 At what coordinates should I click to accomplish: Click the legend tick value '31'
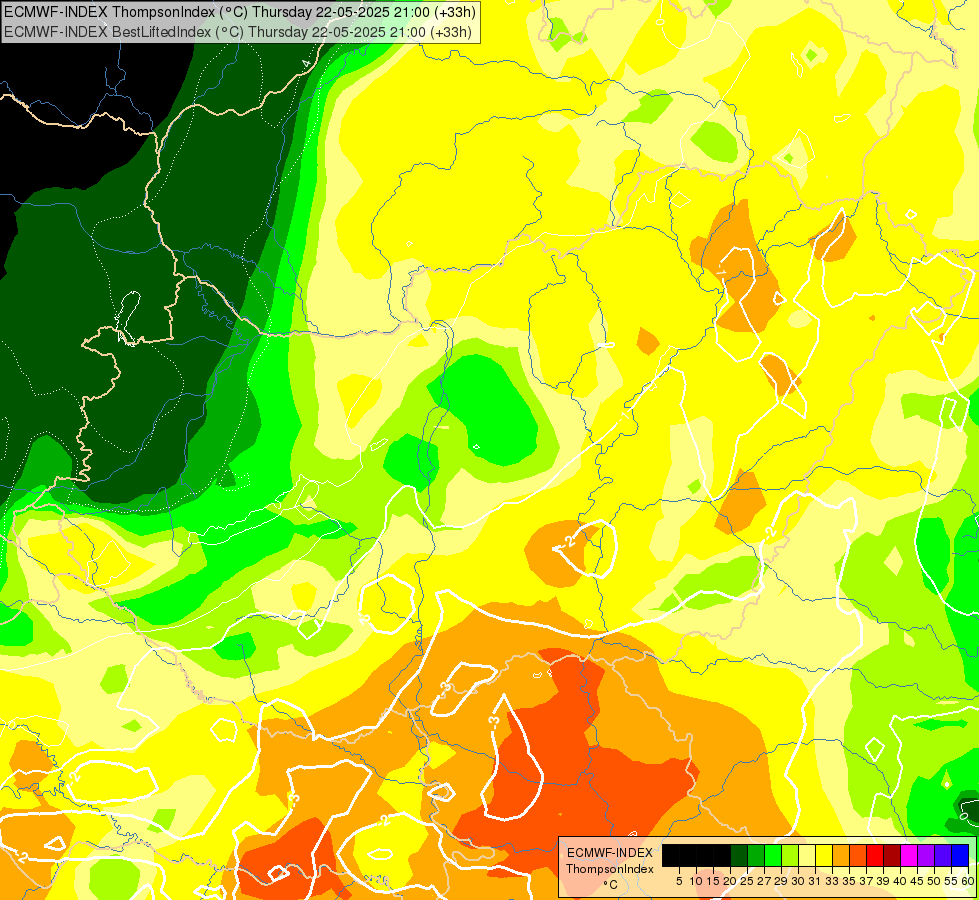(815, 881)
